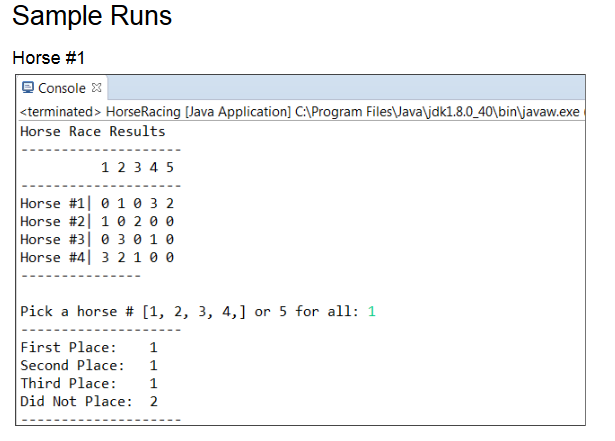Viewport: 615px width, 441px height.
Task: Switch to the Console tab
Action: coord(61,88)
